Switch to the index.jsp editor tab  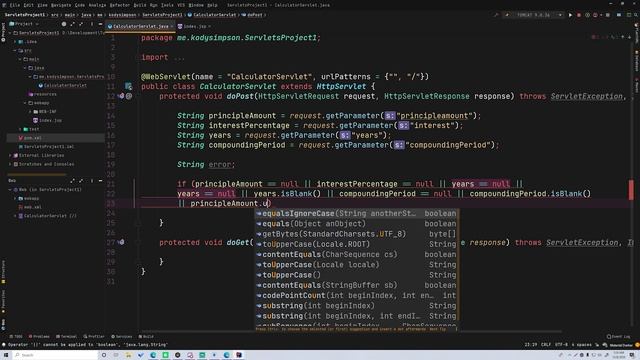click(194, 27)
